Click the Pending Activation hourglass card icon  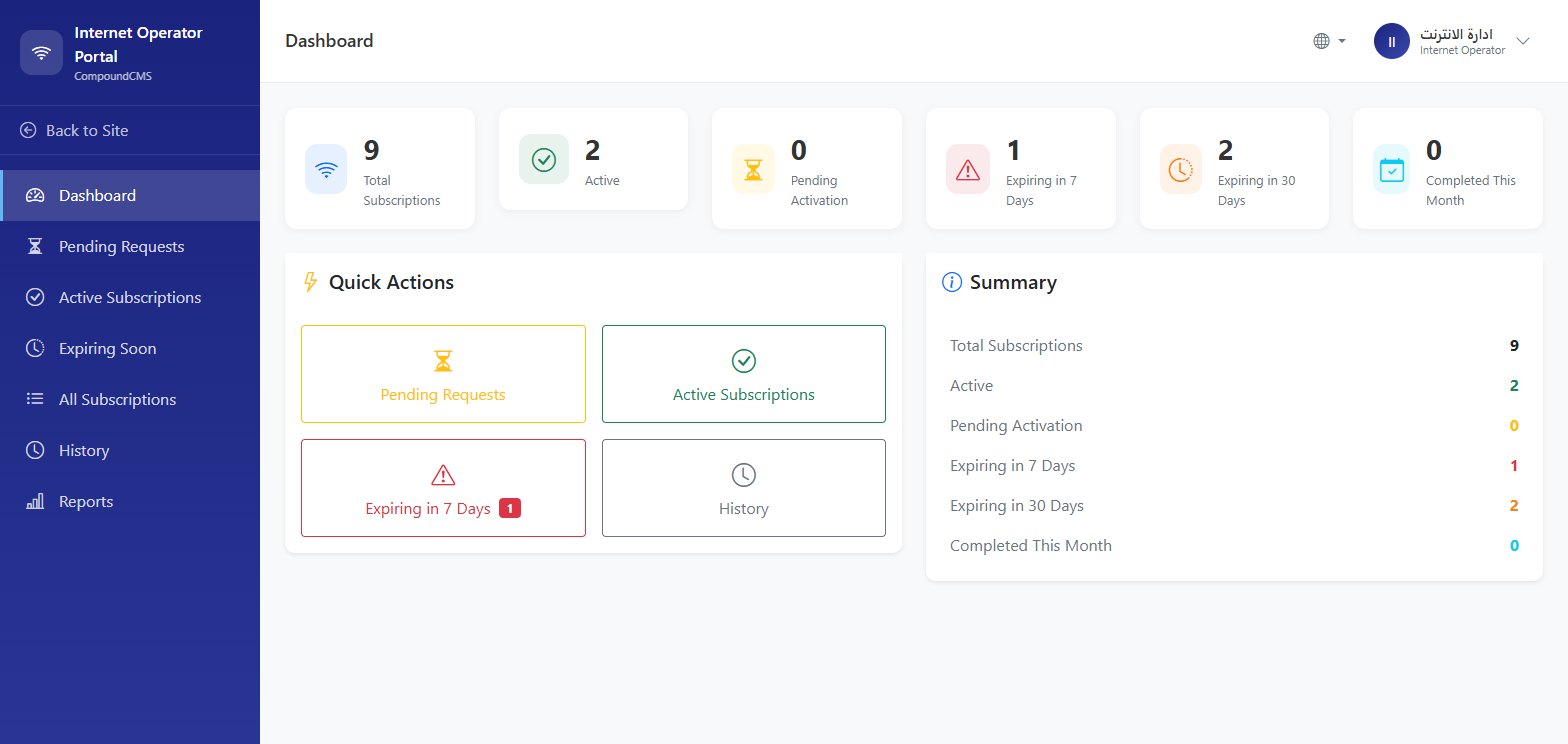[x=753, y=169]
